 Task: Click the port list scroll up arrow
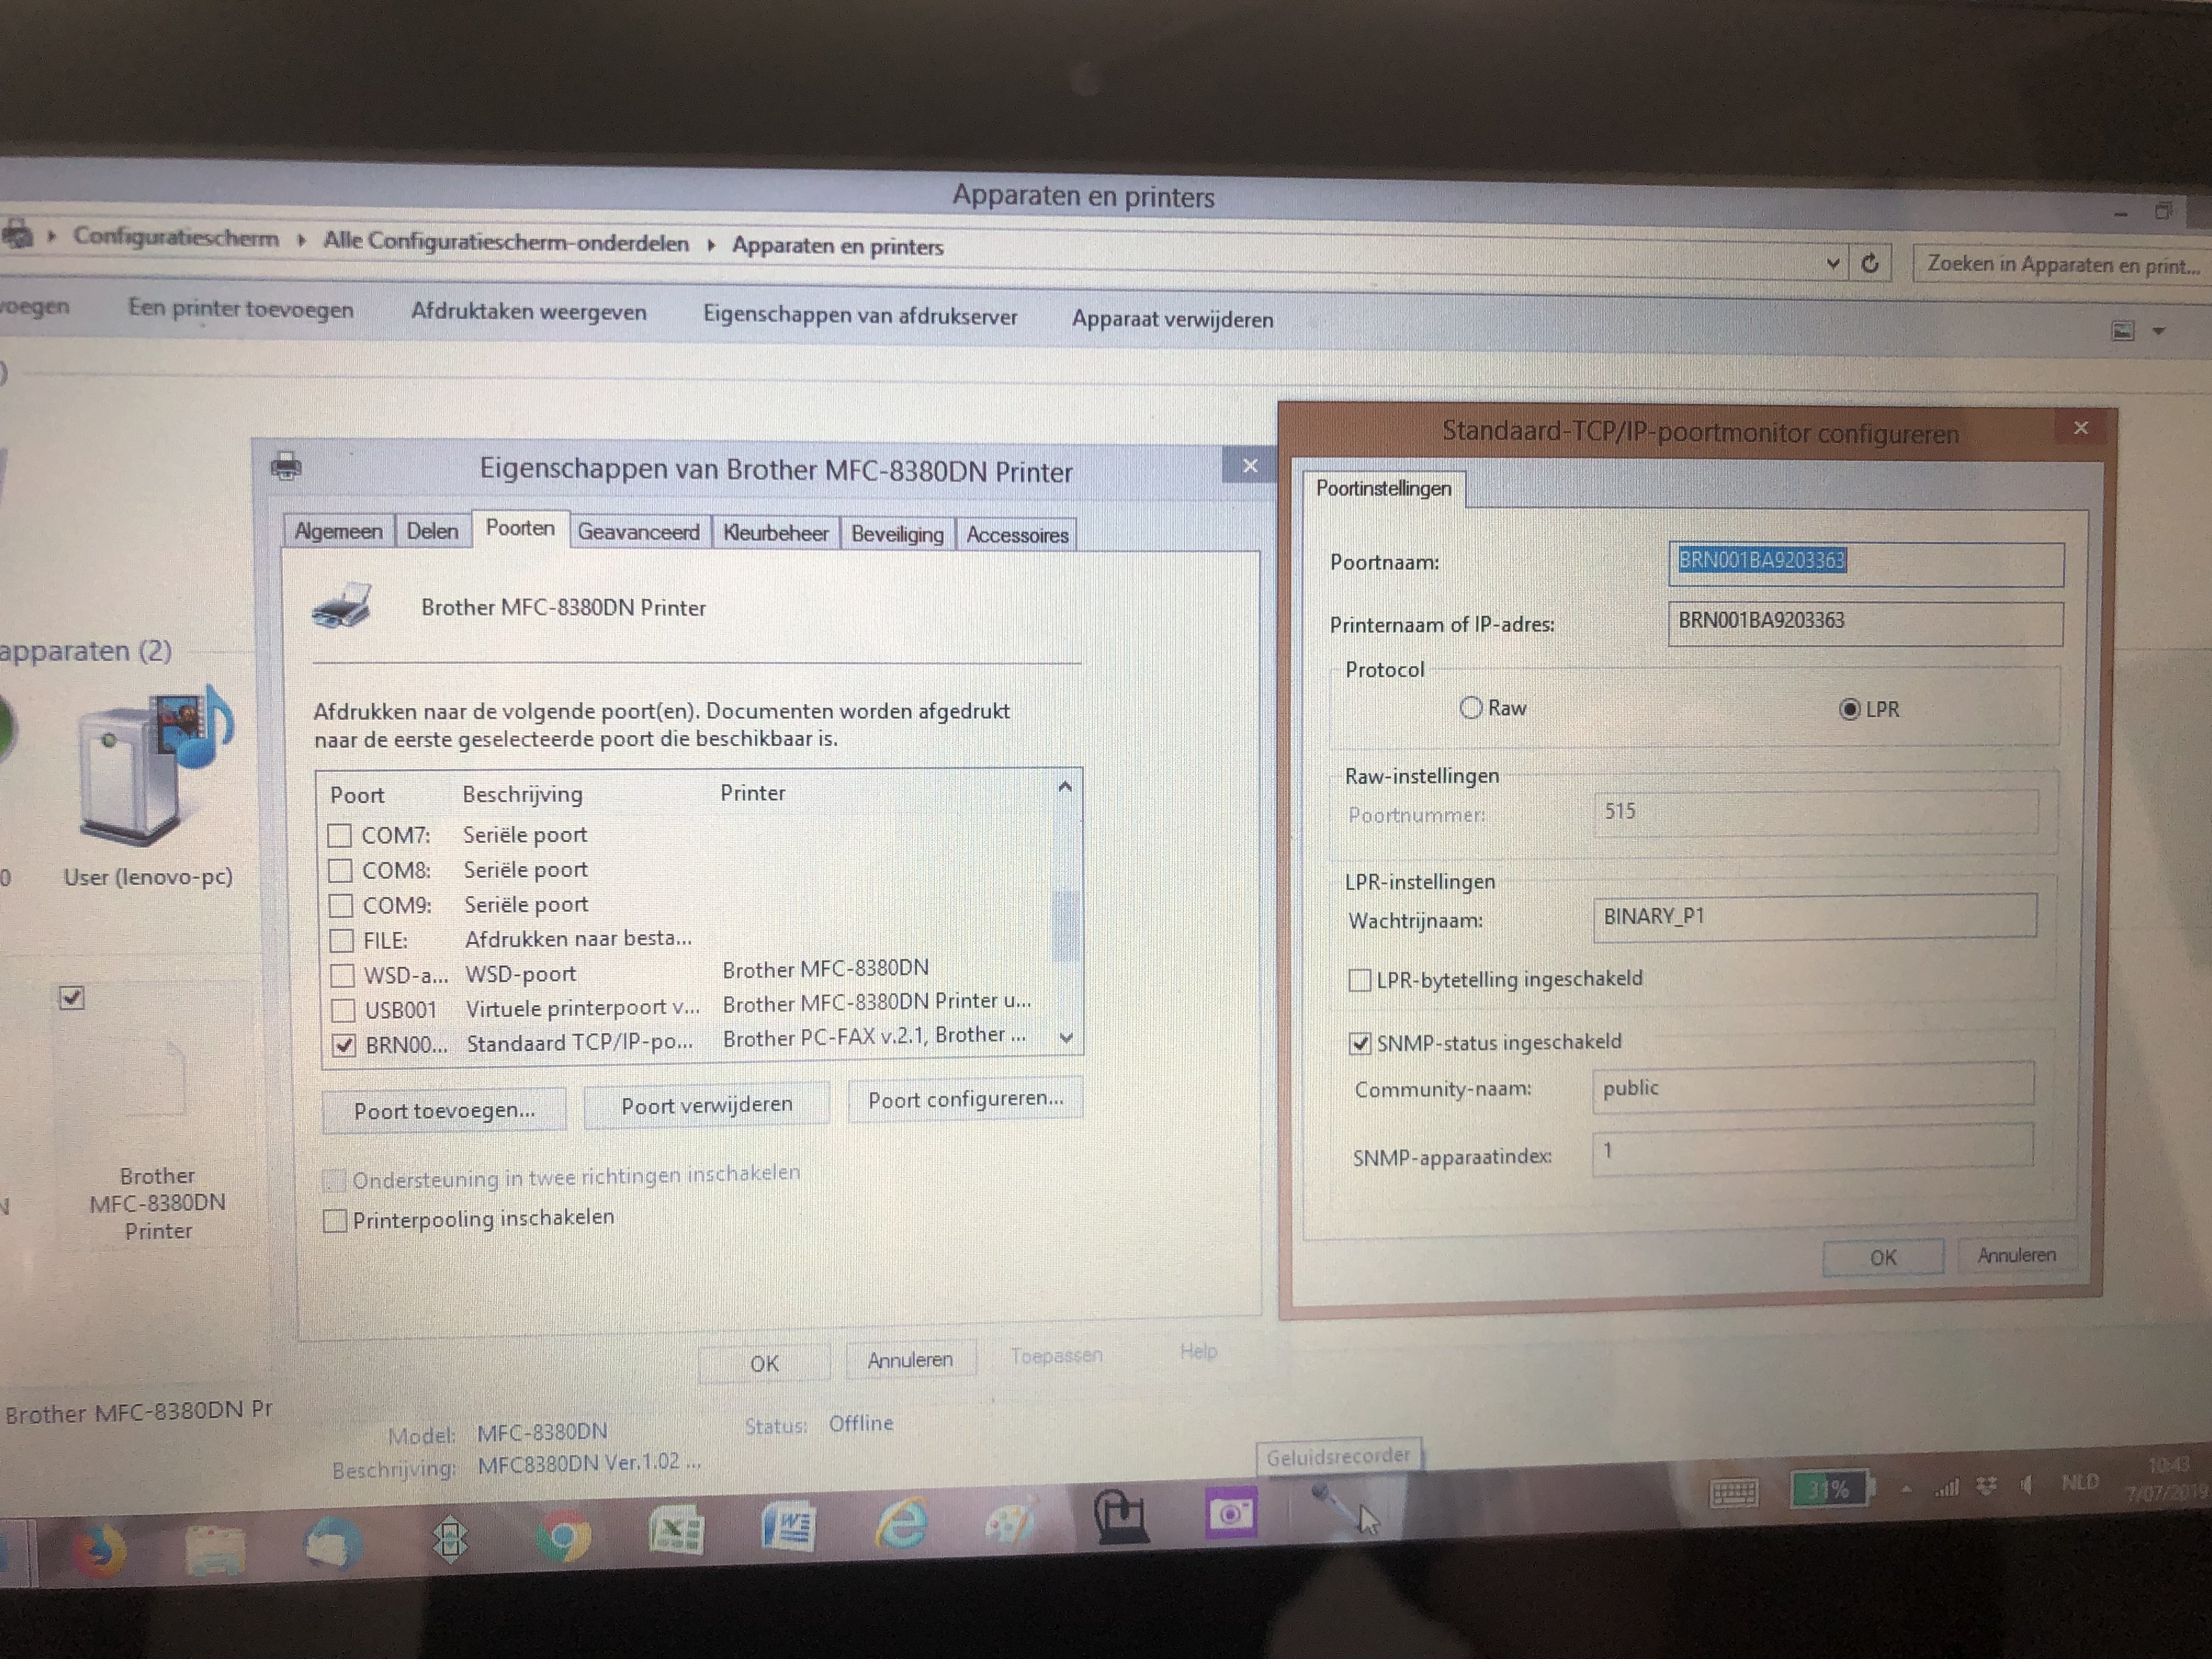[1065, 788]
